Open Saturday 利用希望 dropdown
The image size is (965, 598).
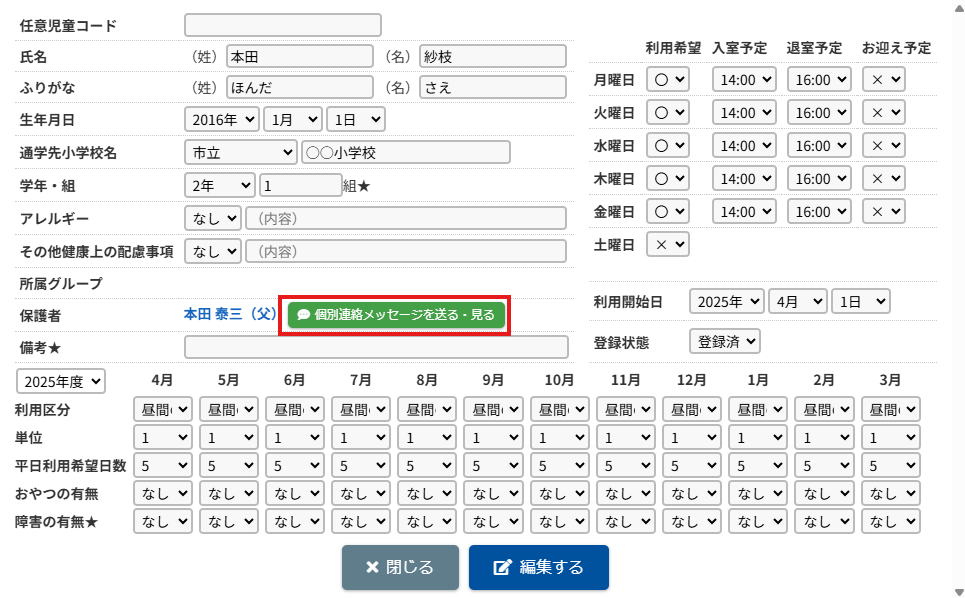(667, 243)
